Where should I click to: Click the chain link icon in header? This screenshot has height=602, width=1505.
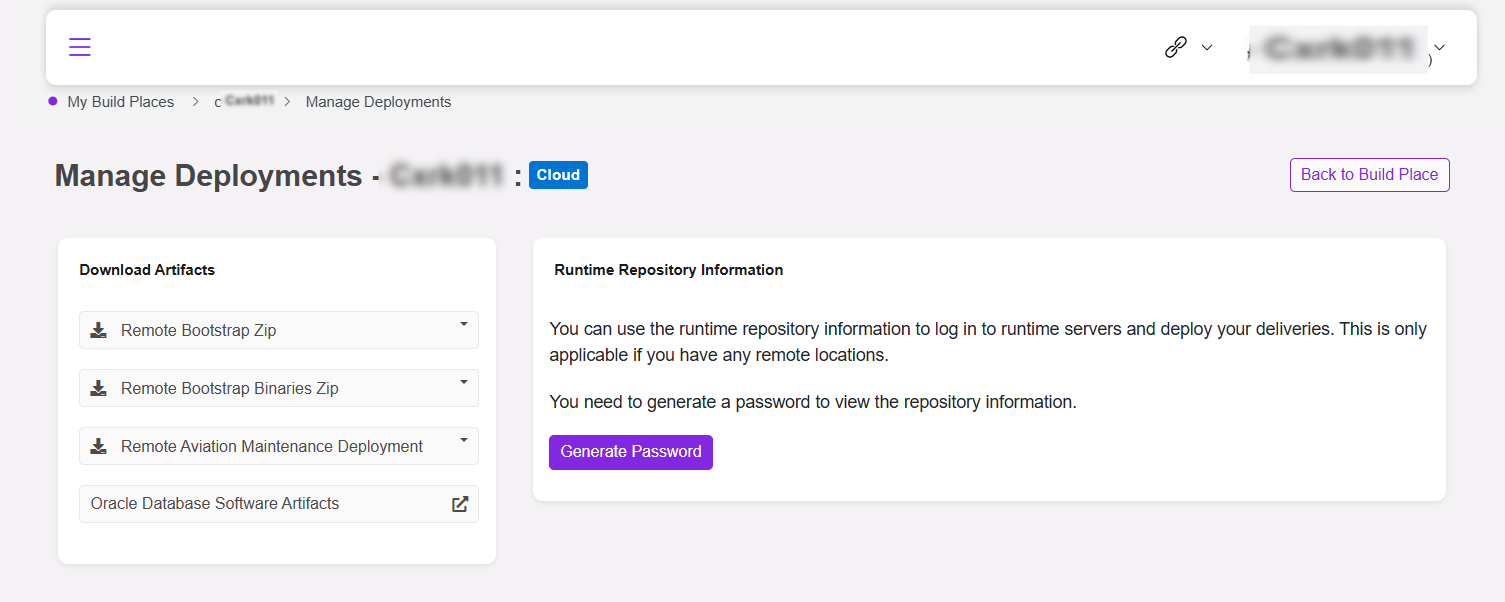[x=1176, y=47]
